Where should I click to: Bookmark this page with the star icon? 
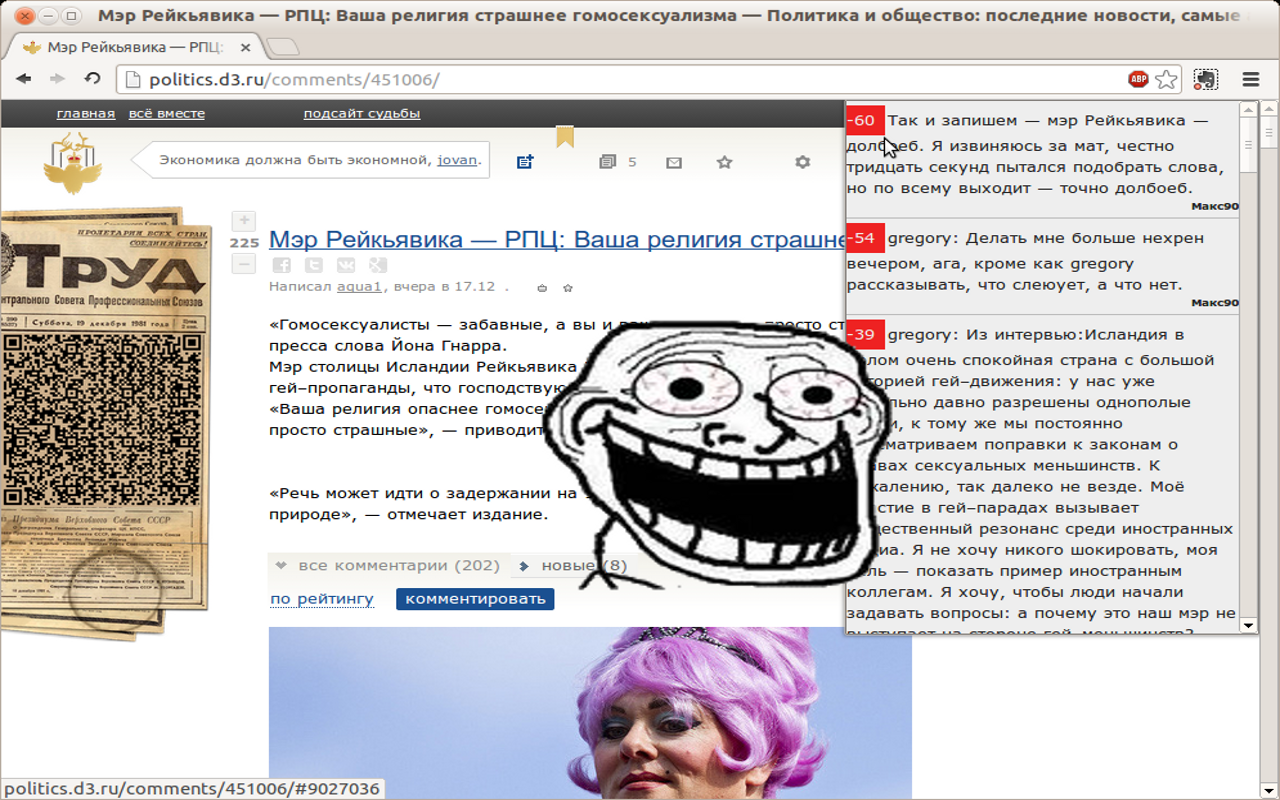point(1166,79)
